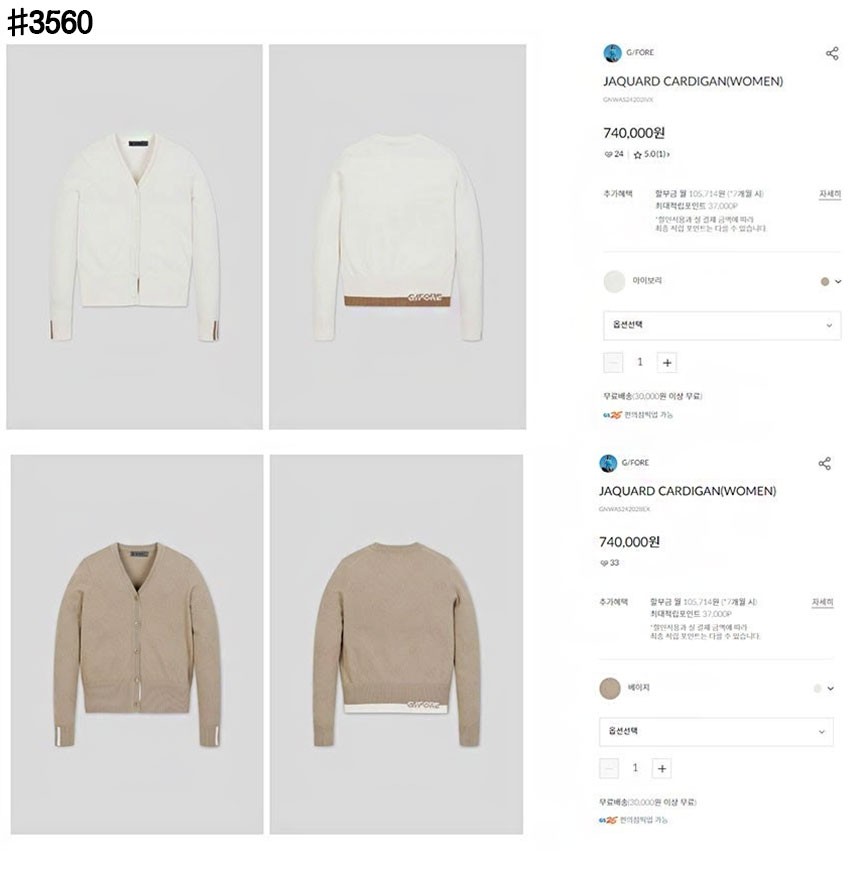
Task: Decrease quantity for ivory cardigan
Action: 613,363
